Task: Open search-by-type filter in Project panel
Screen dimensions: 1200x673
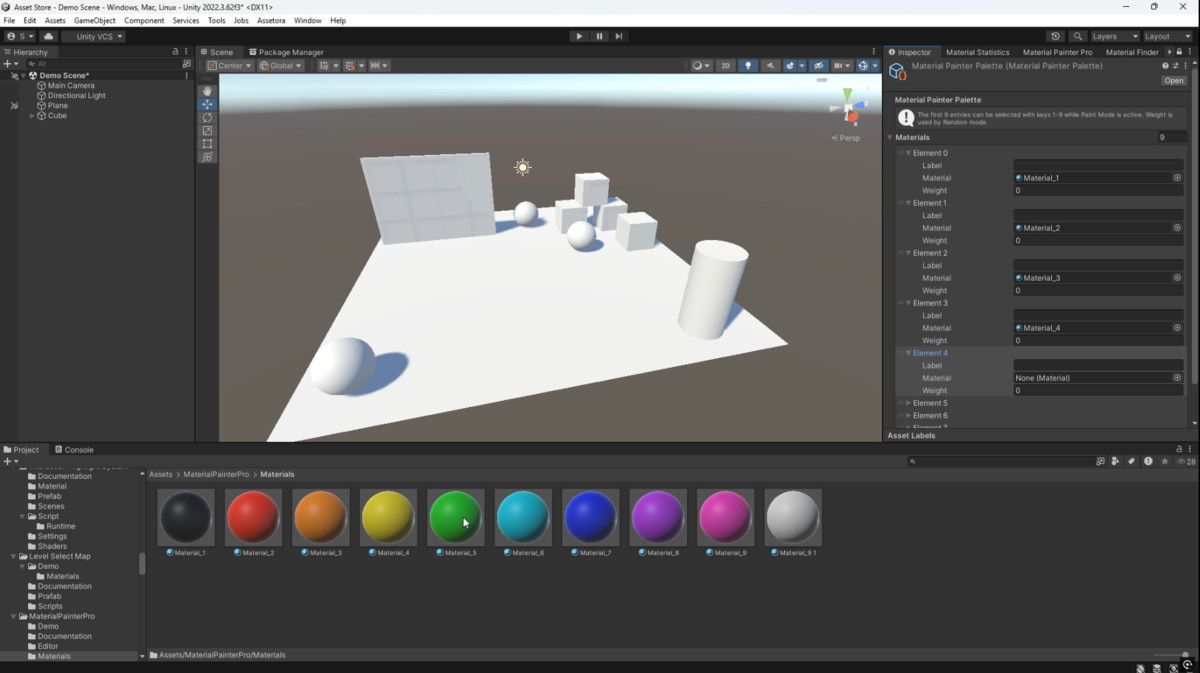Action: [1115, 461]
